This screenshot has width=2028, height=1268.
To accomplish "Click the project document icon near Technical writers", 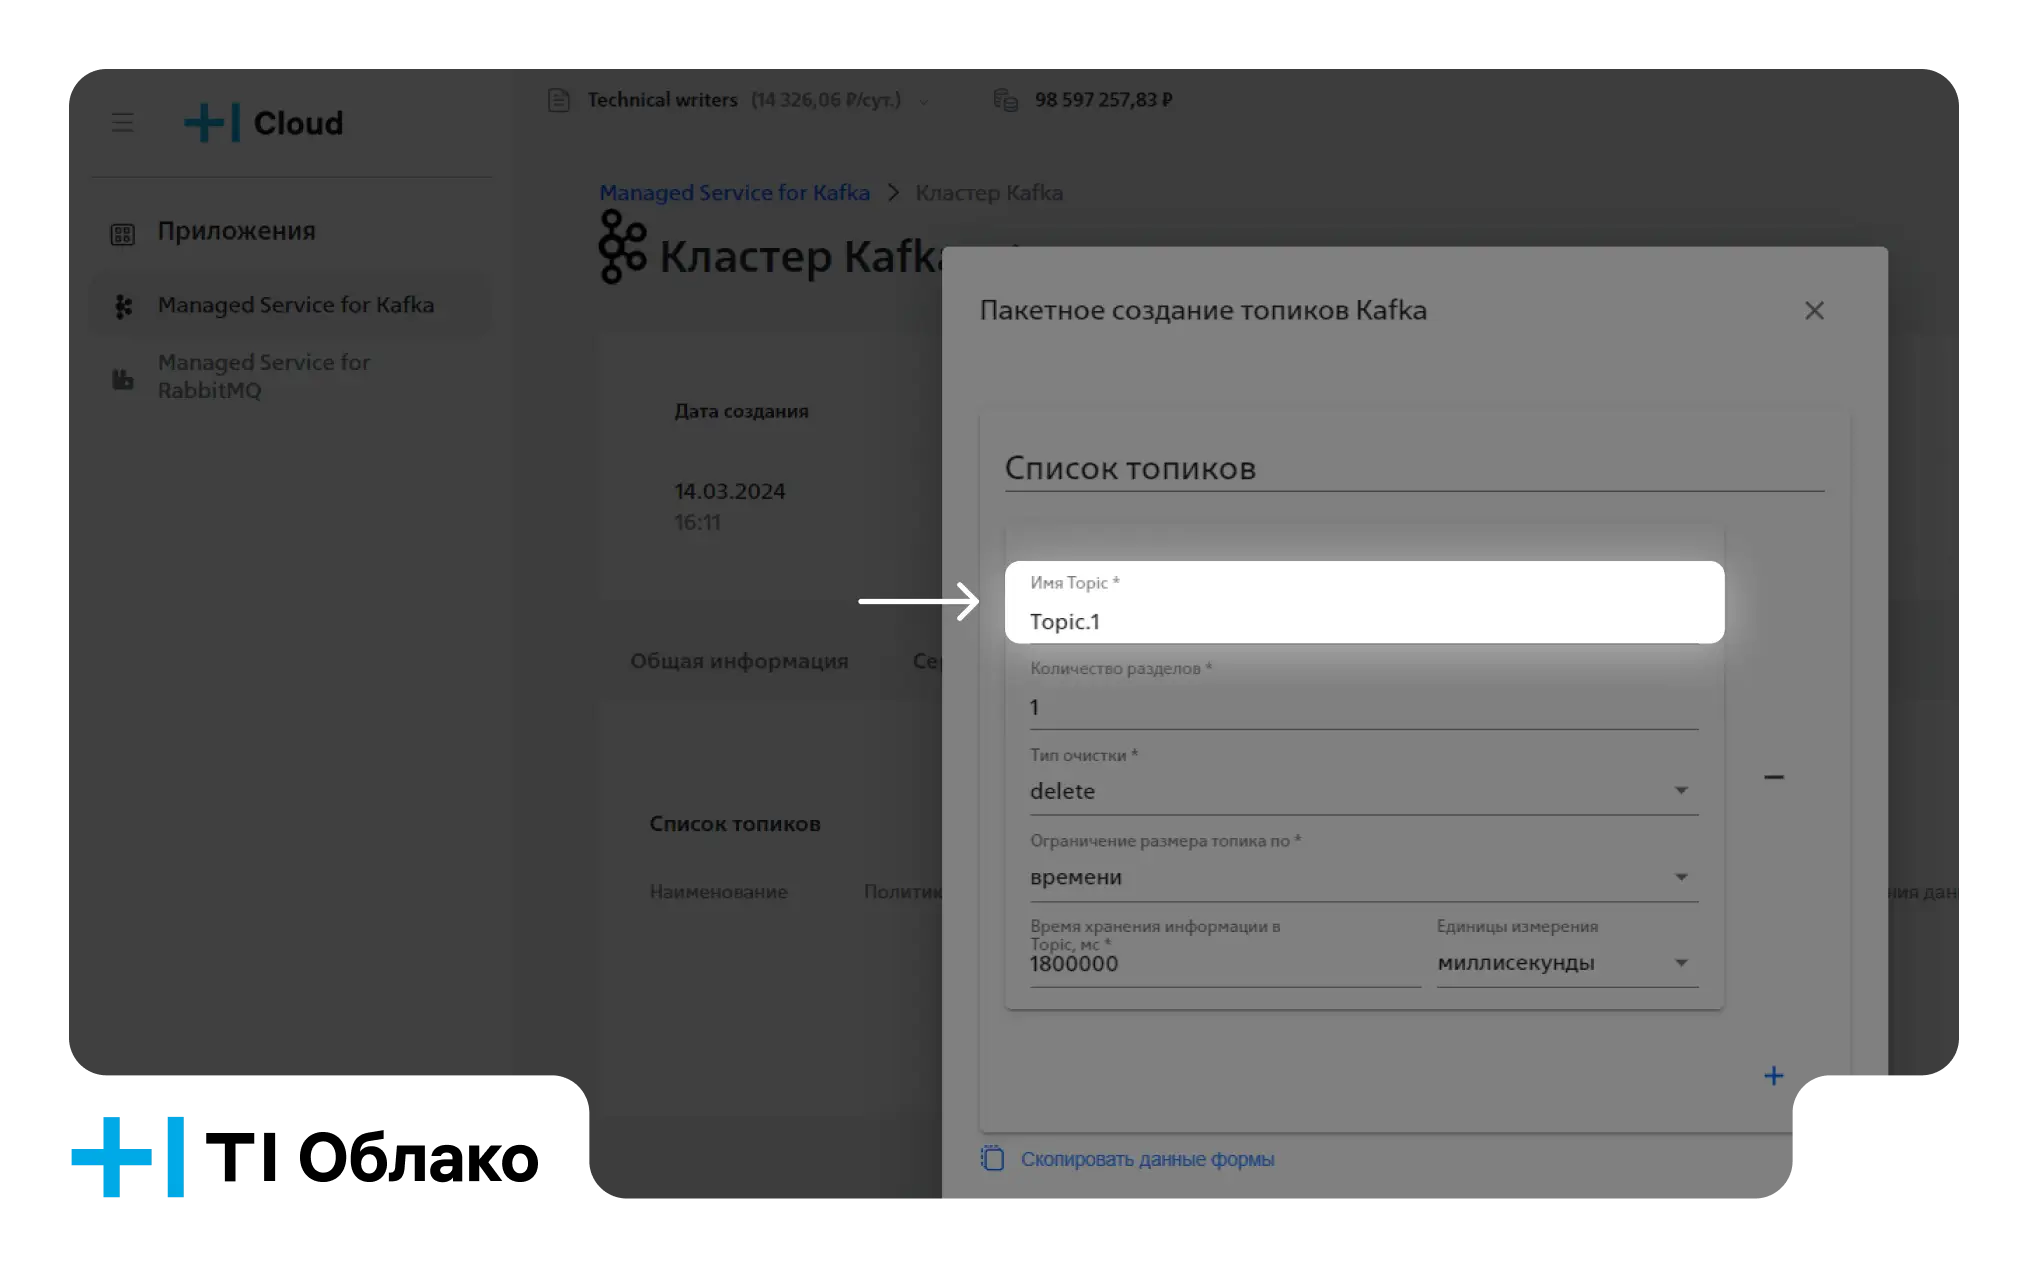I will pos(559,101).
